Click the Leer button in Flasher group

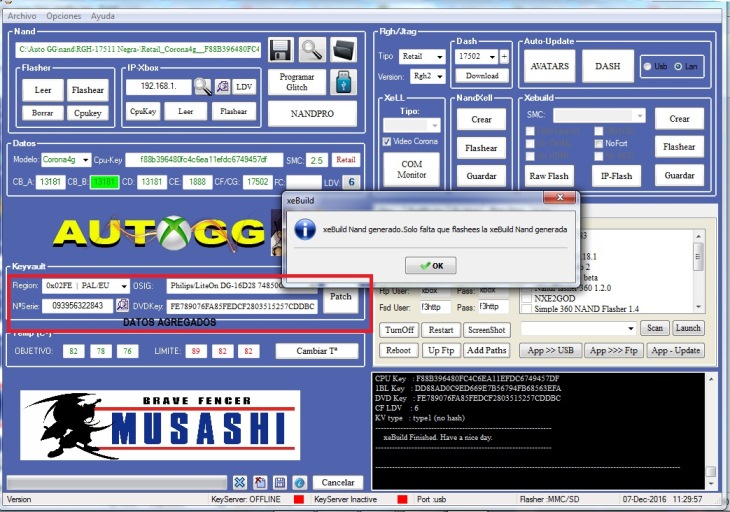43,90
